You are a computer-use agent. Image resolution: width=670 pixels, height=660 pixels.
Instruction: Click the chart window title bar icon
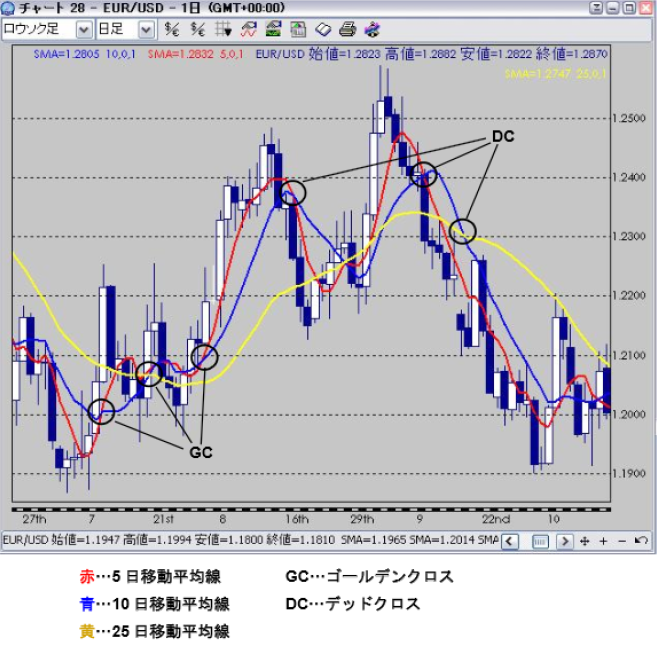pyautogui.click(x=10, y=8)
